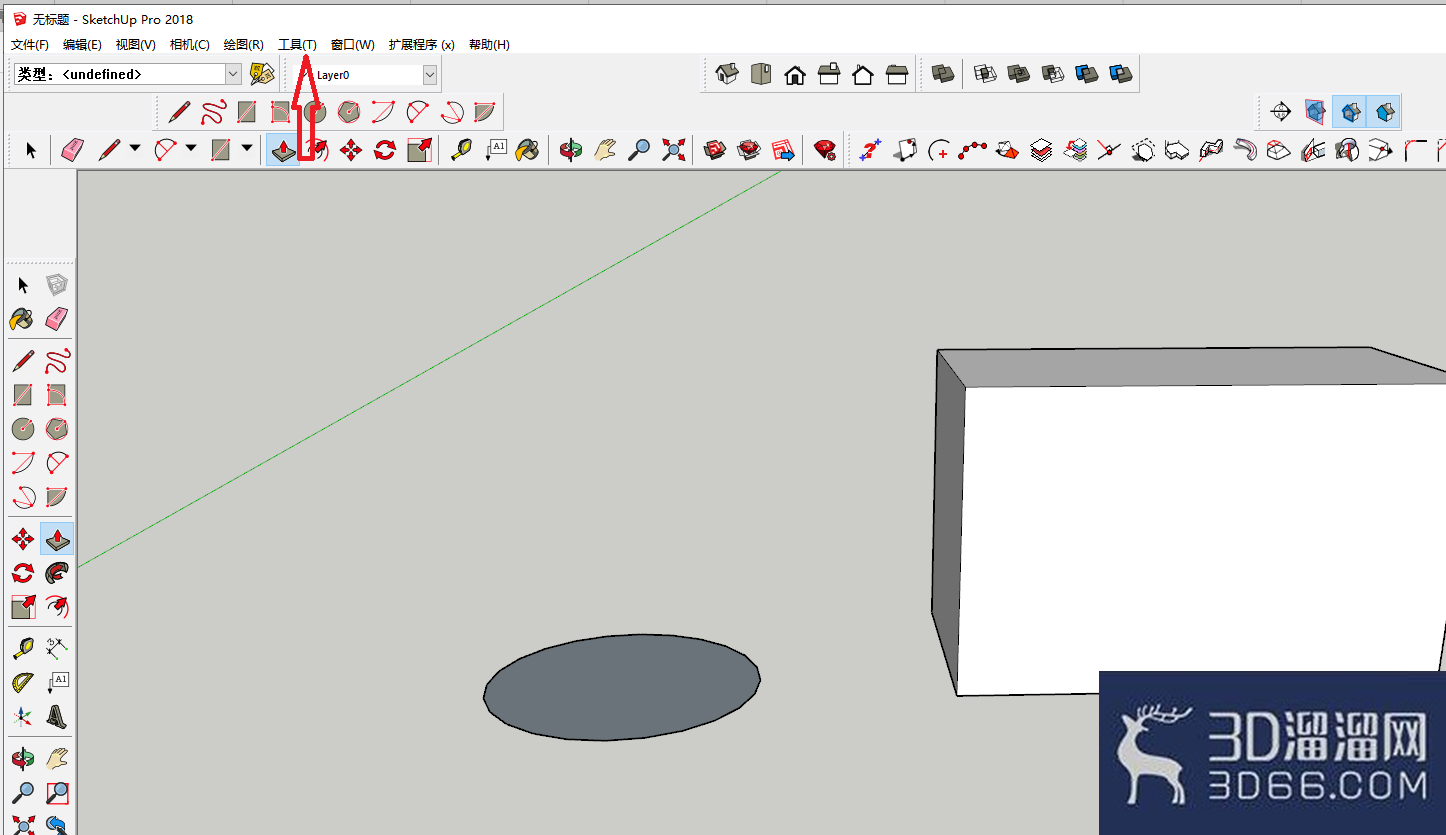Open the 工具(T) menu
Image resolution: width=1446 pixels, height=835 pixels.
pos(297,45)
